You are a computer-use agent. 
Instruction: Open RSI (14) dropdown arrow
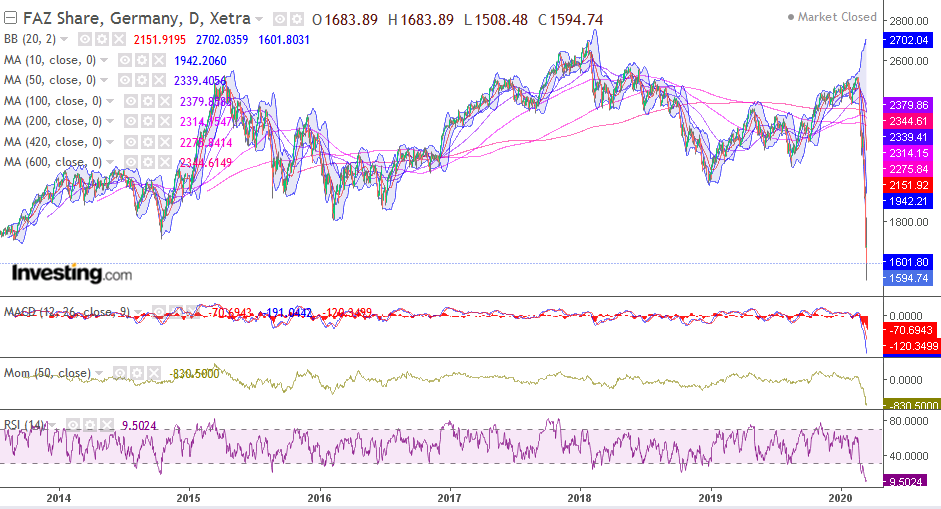pos(53,425)
